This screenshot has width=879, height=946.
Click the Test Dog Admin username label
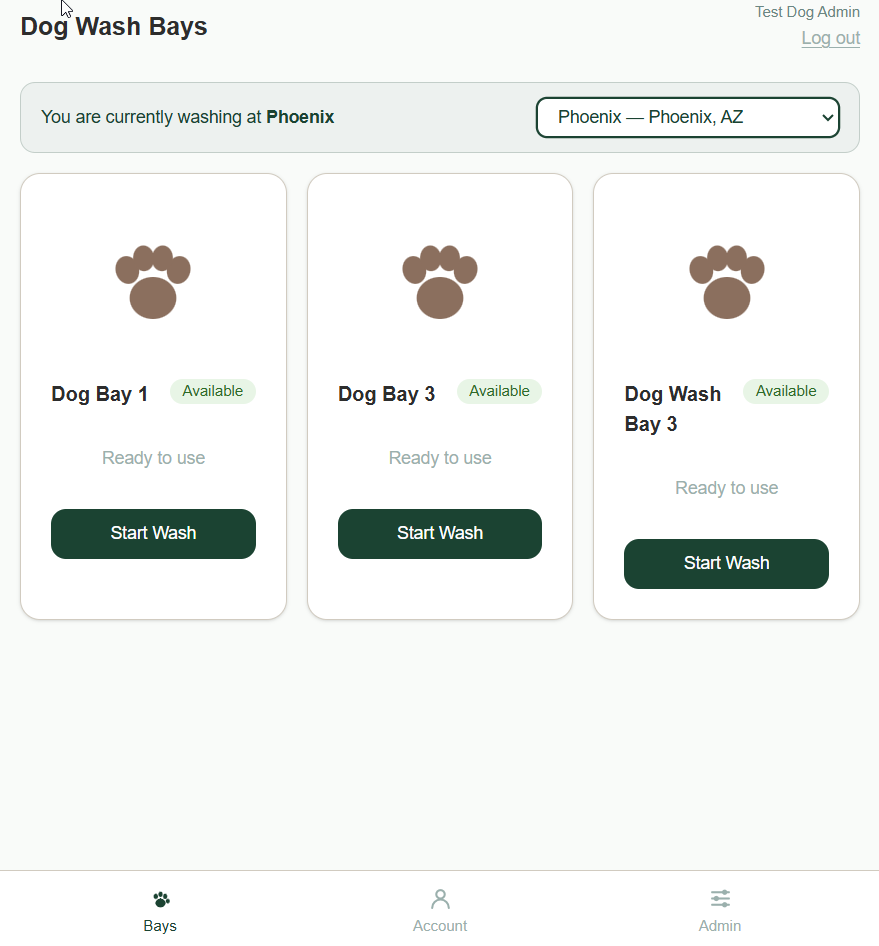click(x=807, y=11)
